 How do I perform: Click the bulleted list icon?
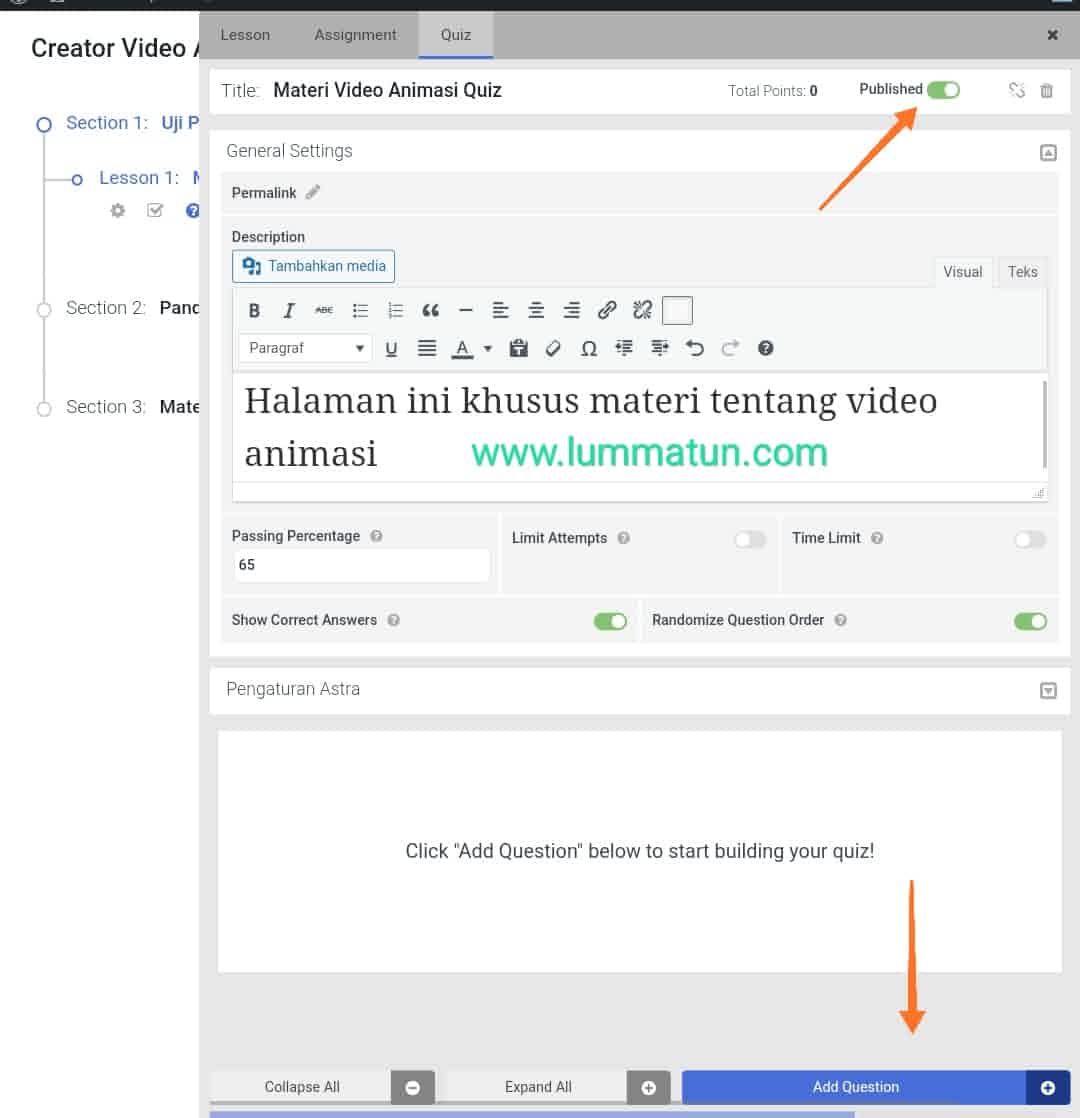pos(360,311)
